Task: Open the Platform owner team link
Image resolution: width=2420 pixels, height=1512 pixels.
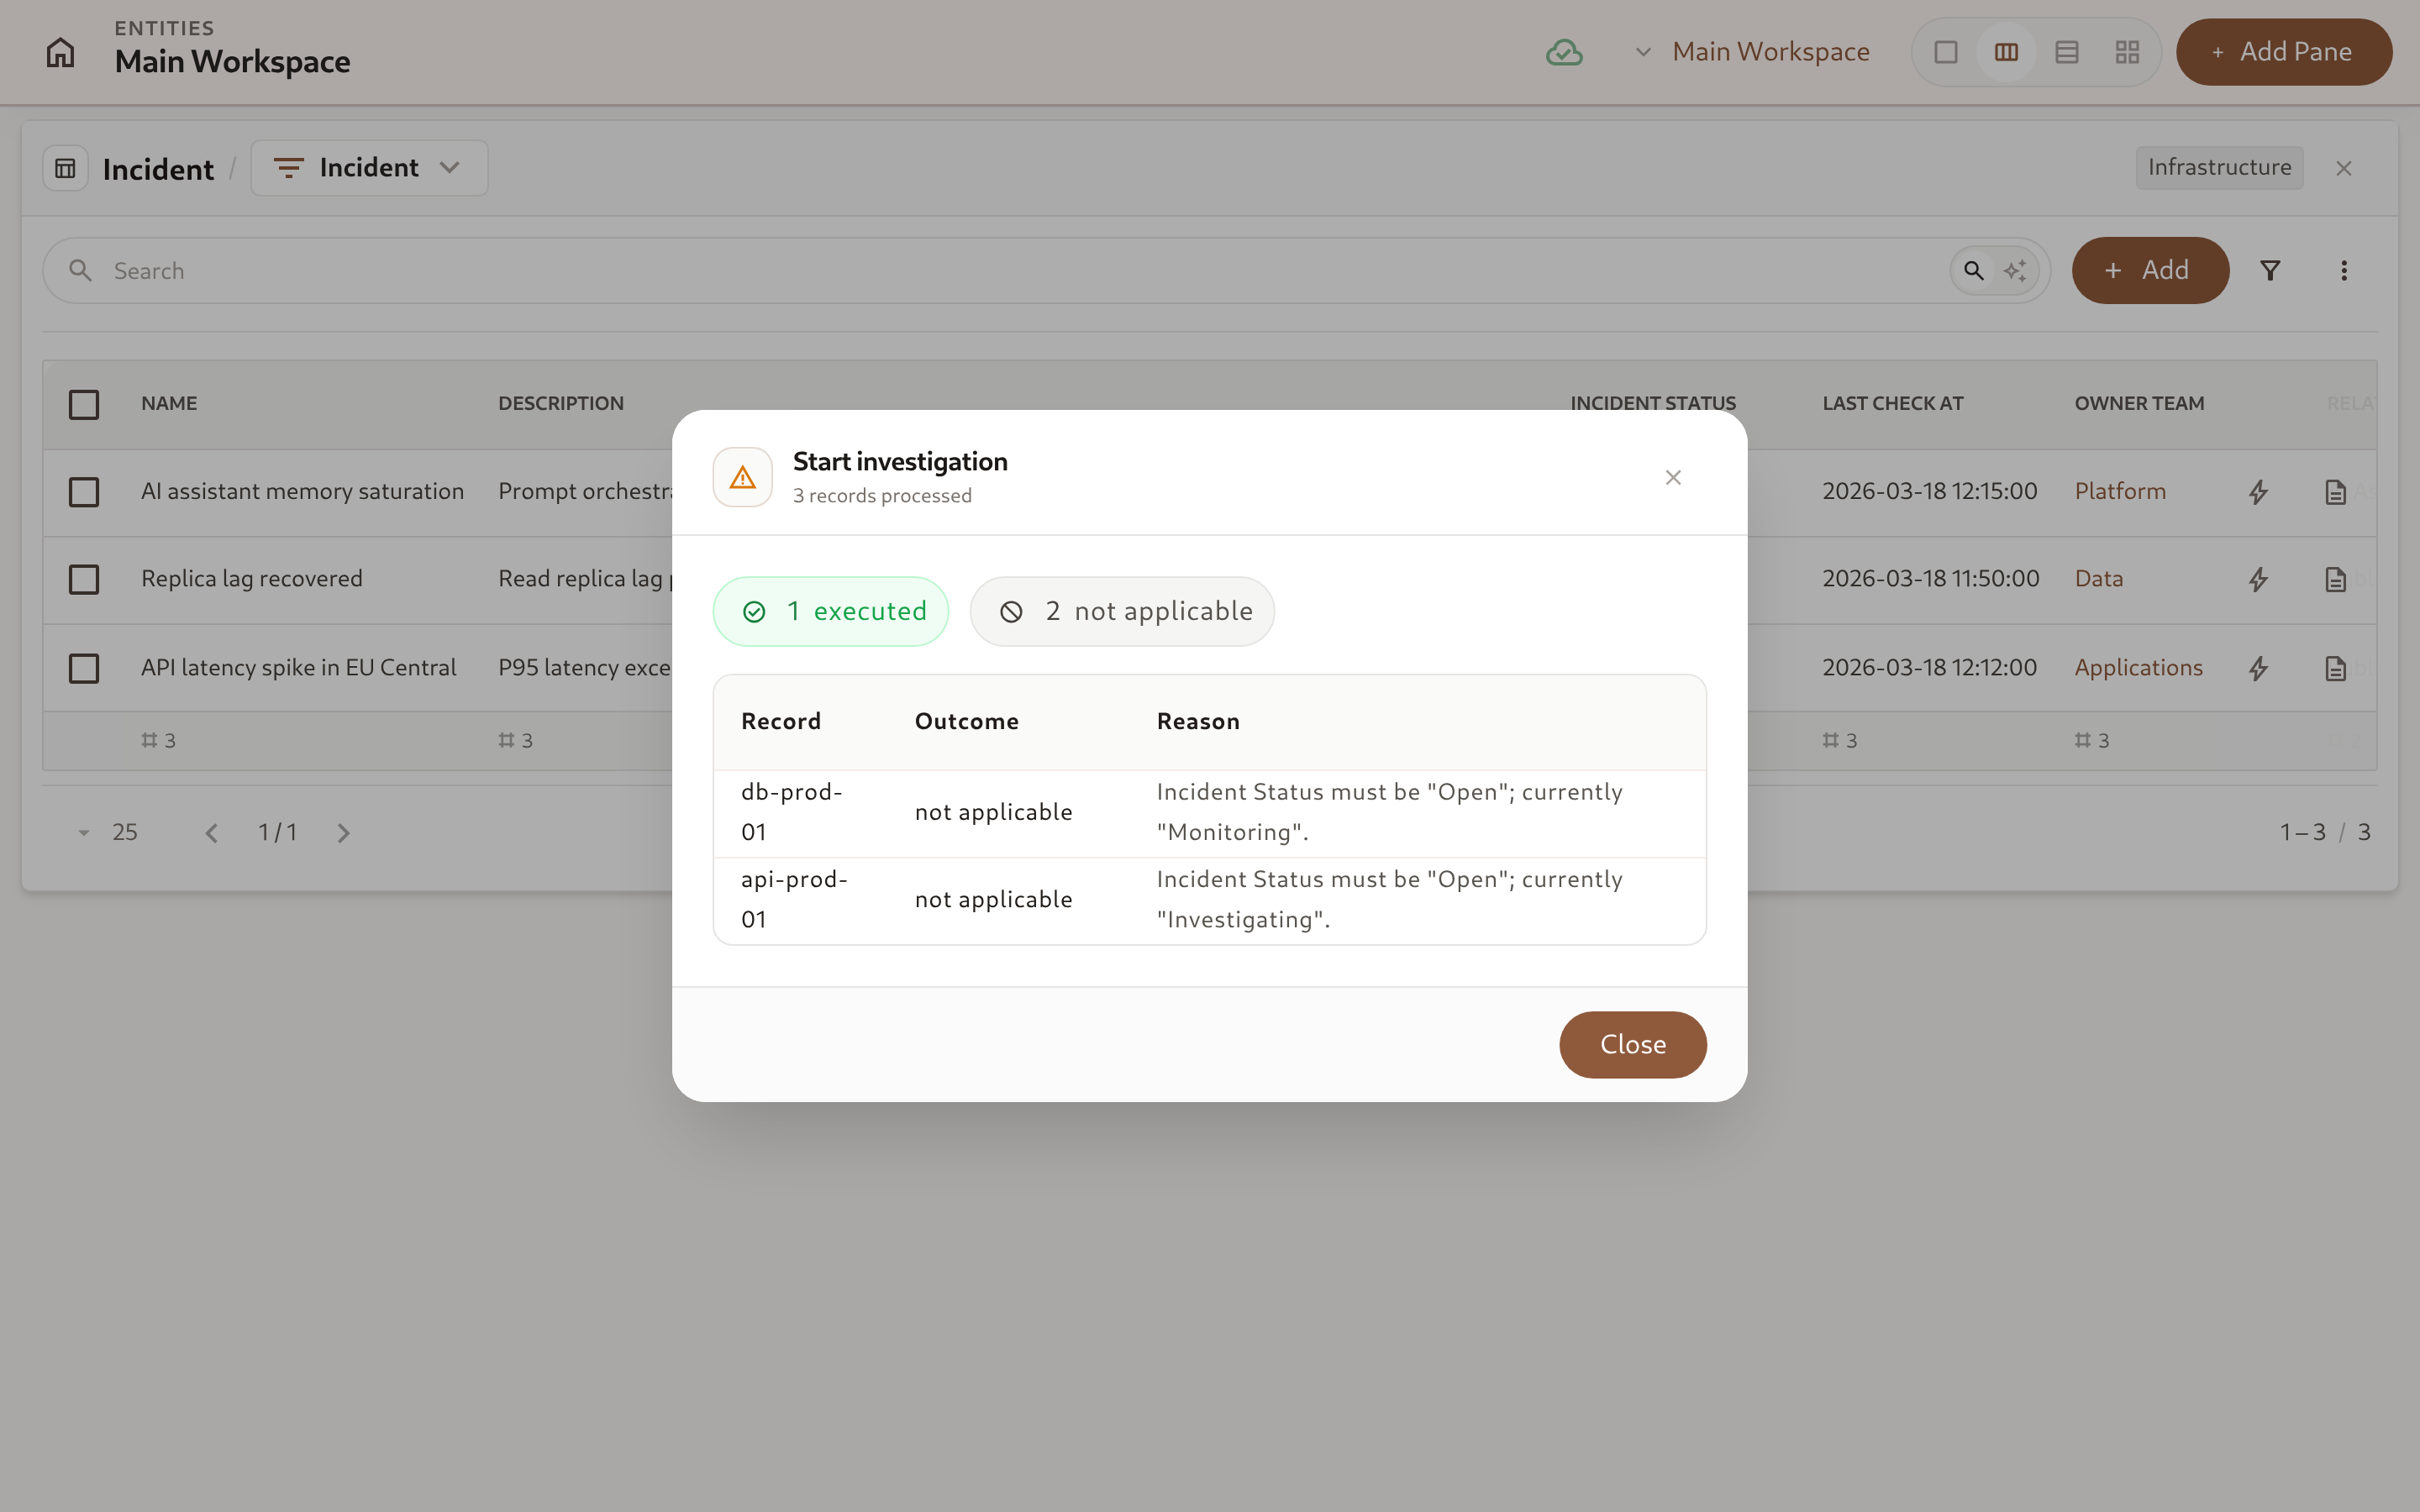Action: pyautogui.click(x=2120, y=492)
